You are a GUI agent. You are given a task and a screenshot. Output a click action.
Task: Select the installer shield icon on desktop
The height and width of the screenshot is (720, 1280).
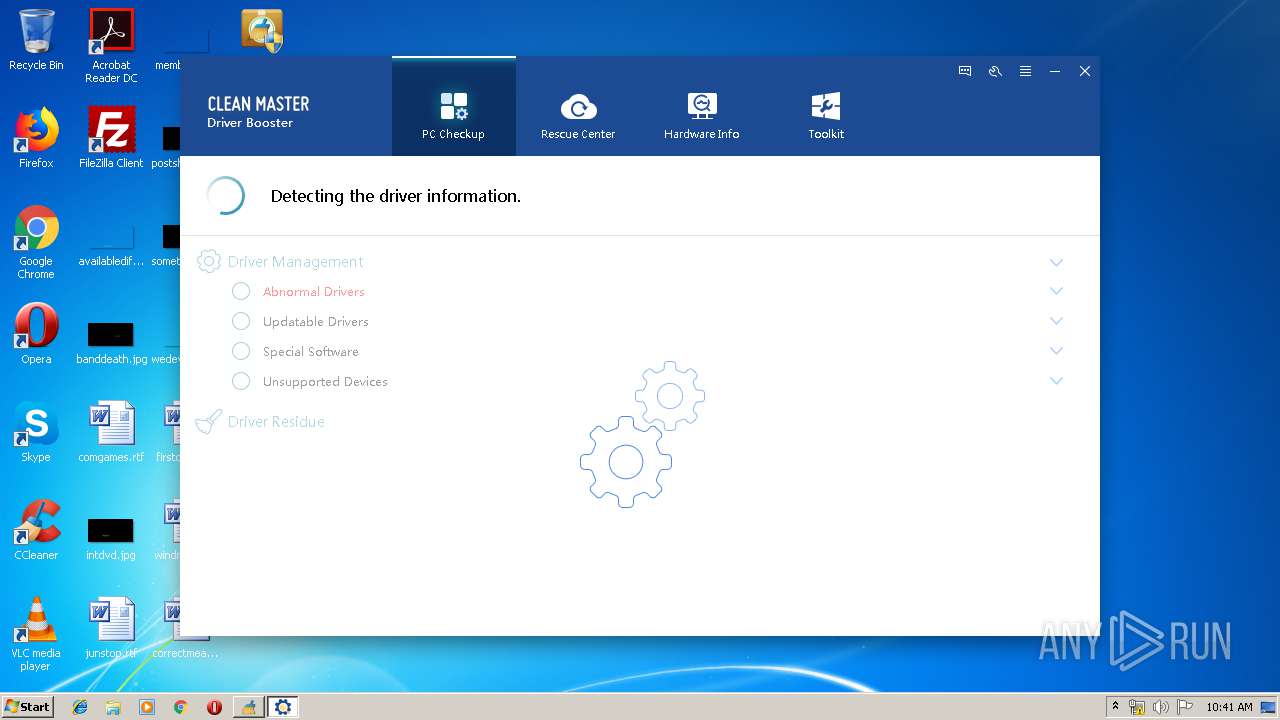point(262,30)
